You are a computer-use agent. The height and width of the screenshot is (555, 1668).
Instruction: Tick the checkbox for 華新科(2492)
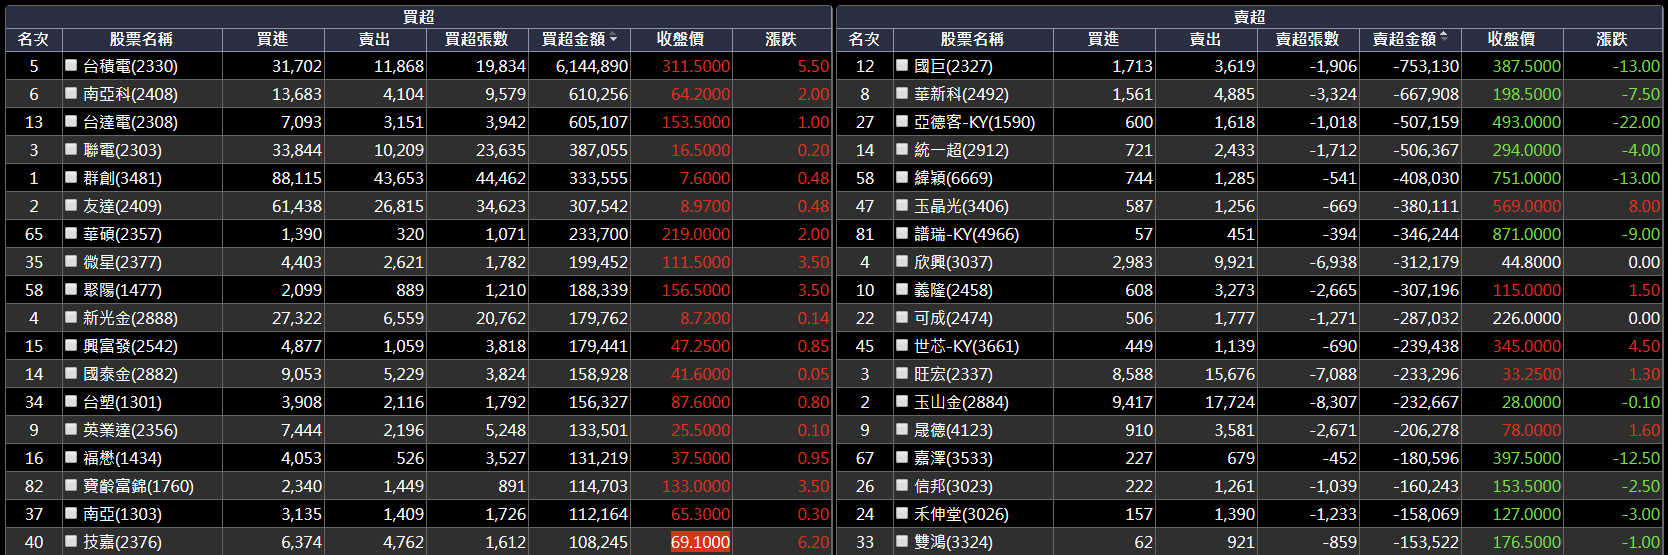(x=902, y=93)
